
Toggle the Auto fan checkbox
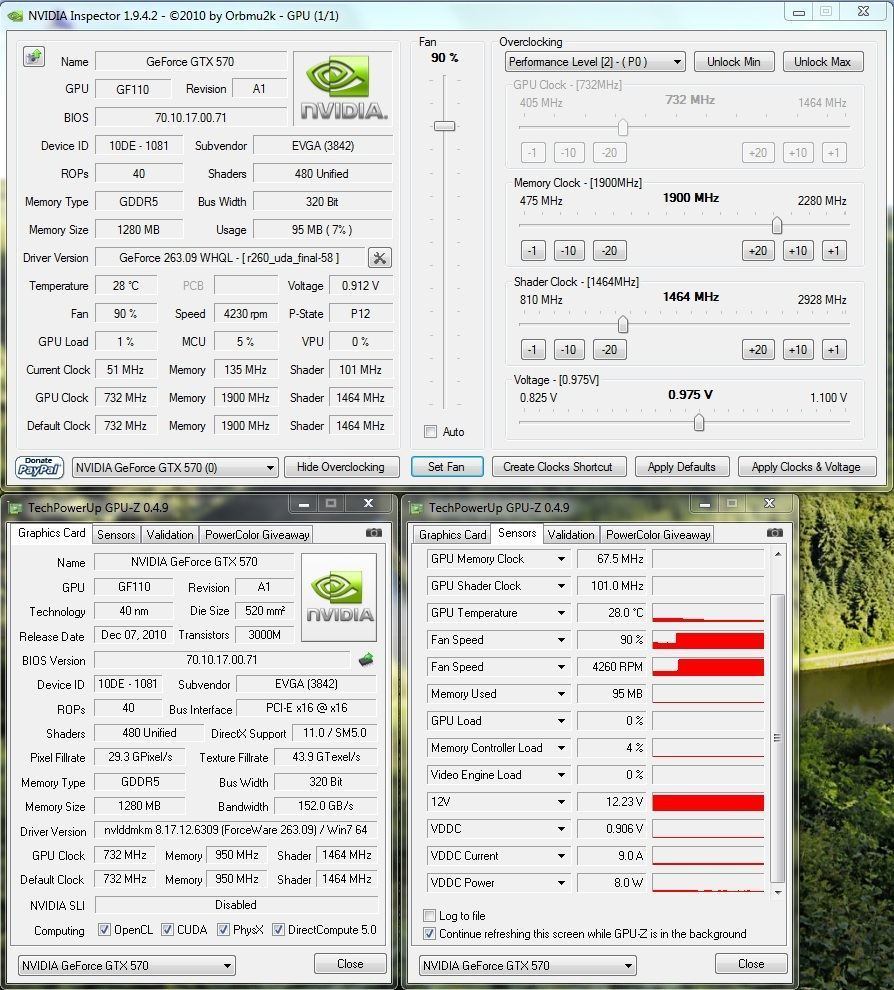click(x=431, y=432)
